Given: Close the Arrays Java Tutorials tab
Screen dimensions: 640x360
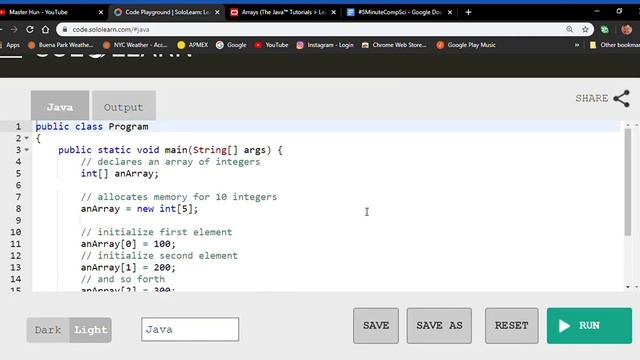Looking at the screenshot, I should (333, 12).
